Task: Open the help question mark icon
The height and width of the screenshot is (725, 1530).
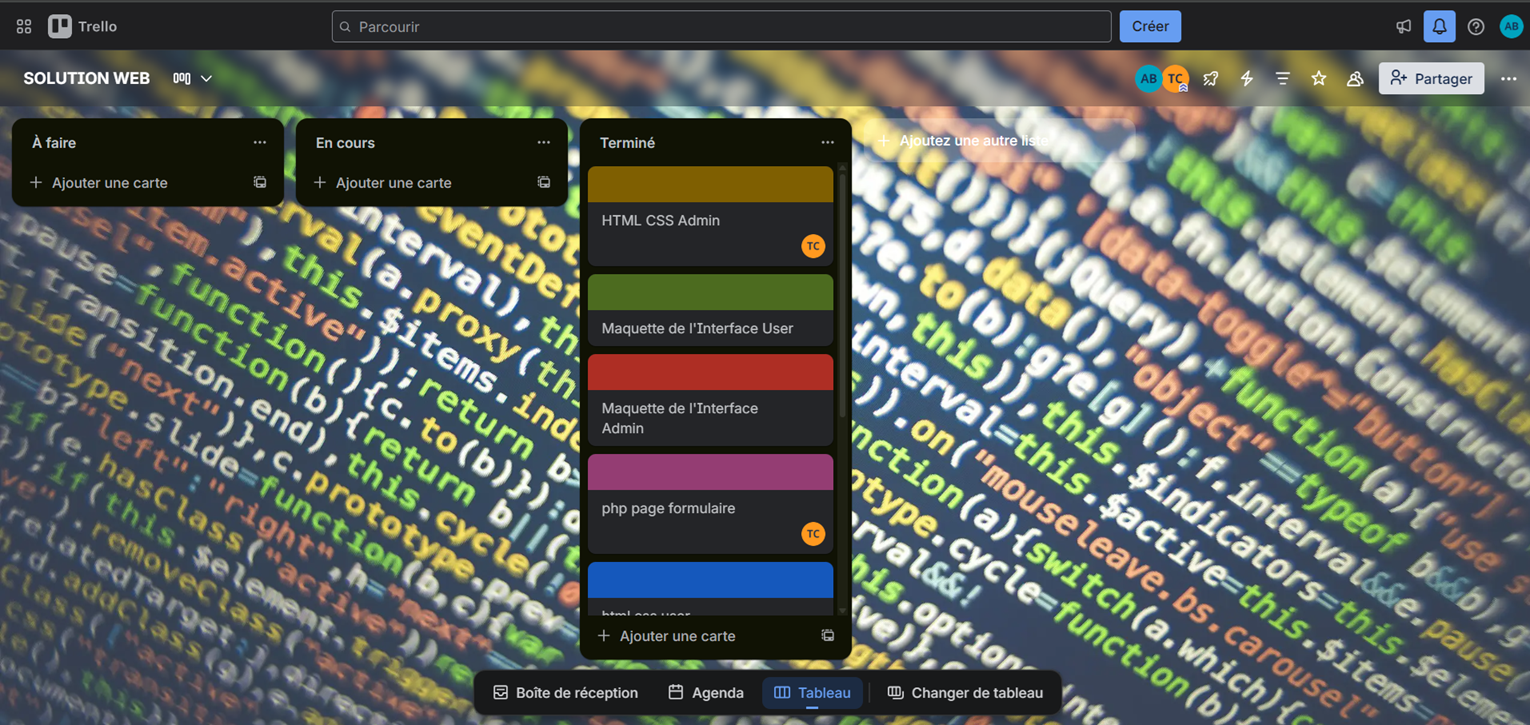Action: click(1476, 27)
